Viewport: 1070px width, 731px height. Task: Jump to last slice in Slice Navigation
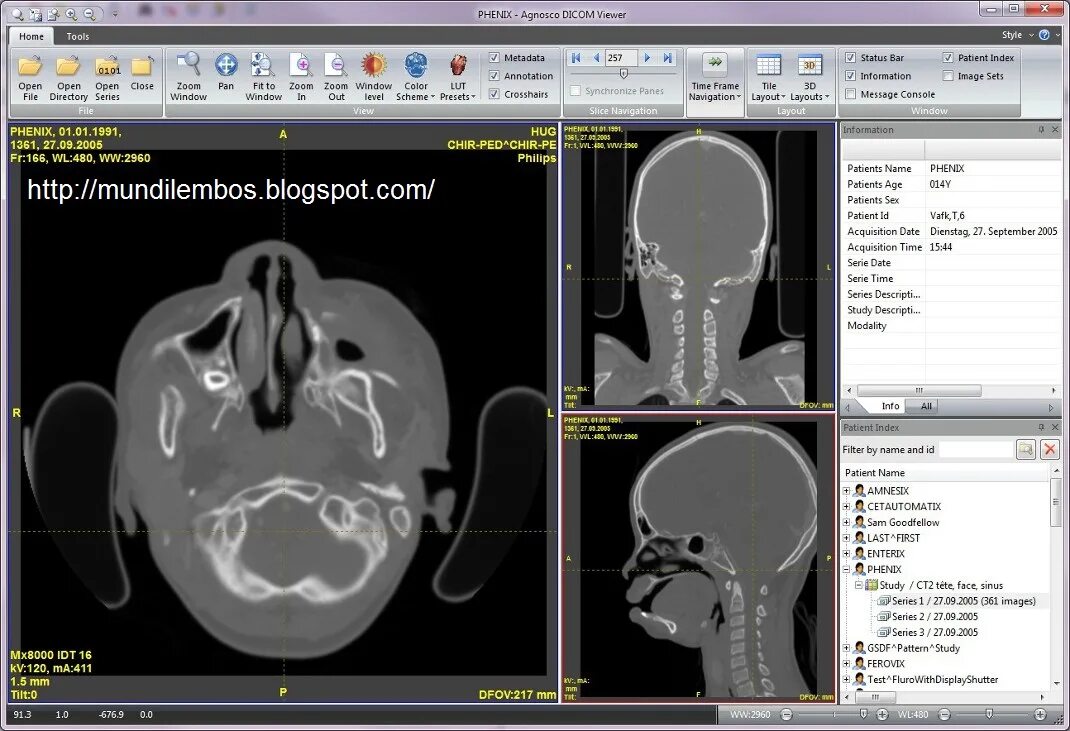pyautogui.click(x=667, y=58)
